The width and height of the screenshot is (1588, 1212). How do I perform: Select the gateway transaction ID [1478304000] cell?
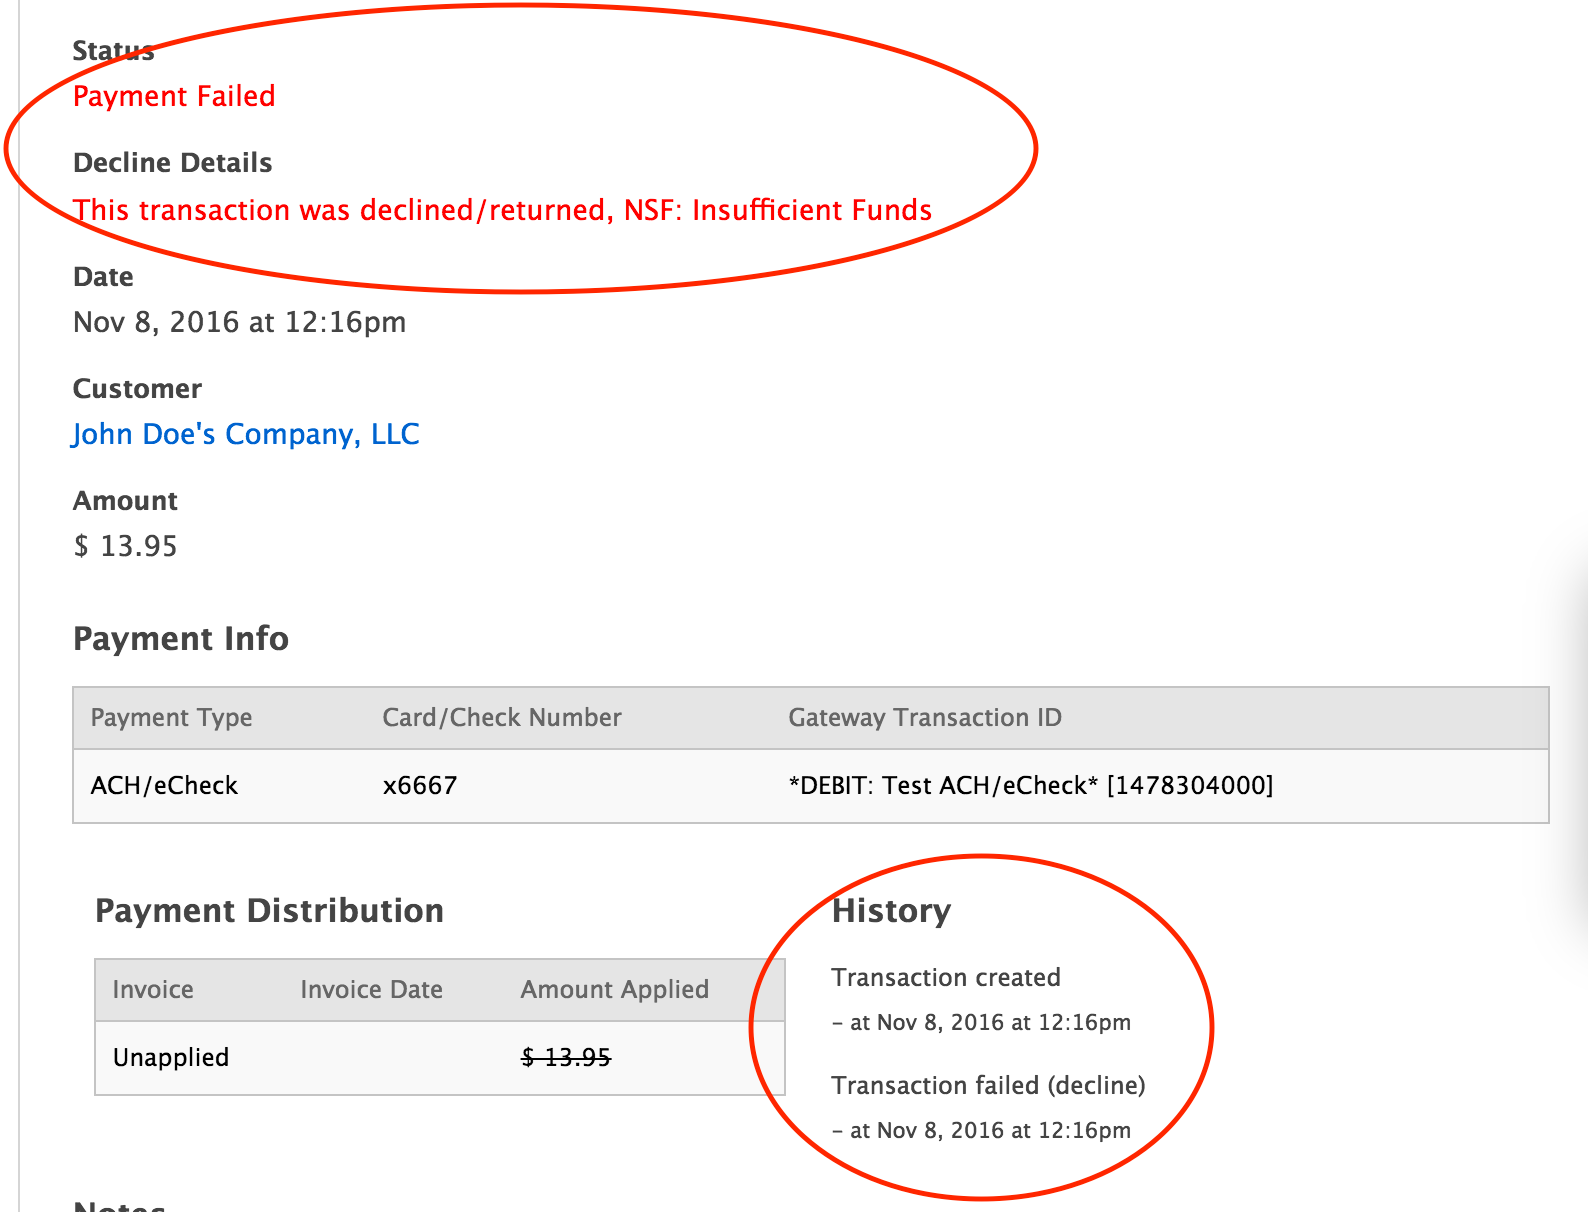point(1031,786)
